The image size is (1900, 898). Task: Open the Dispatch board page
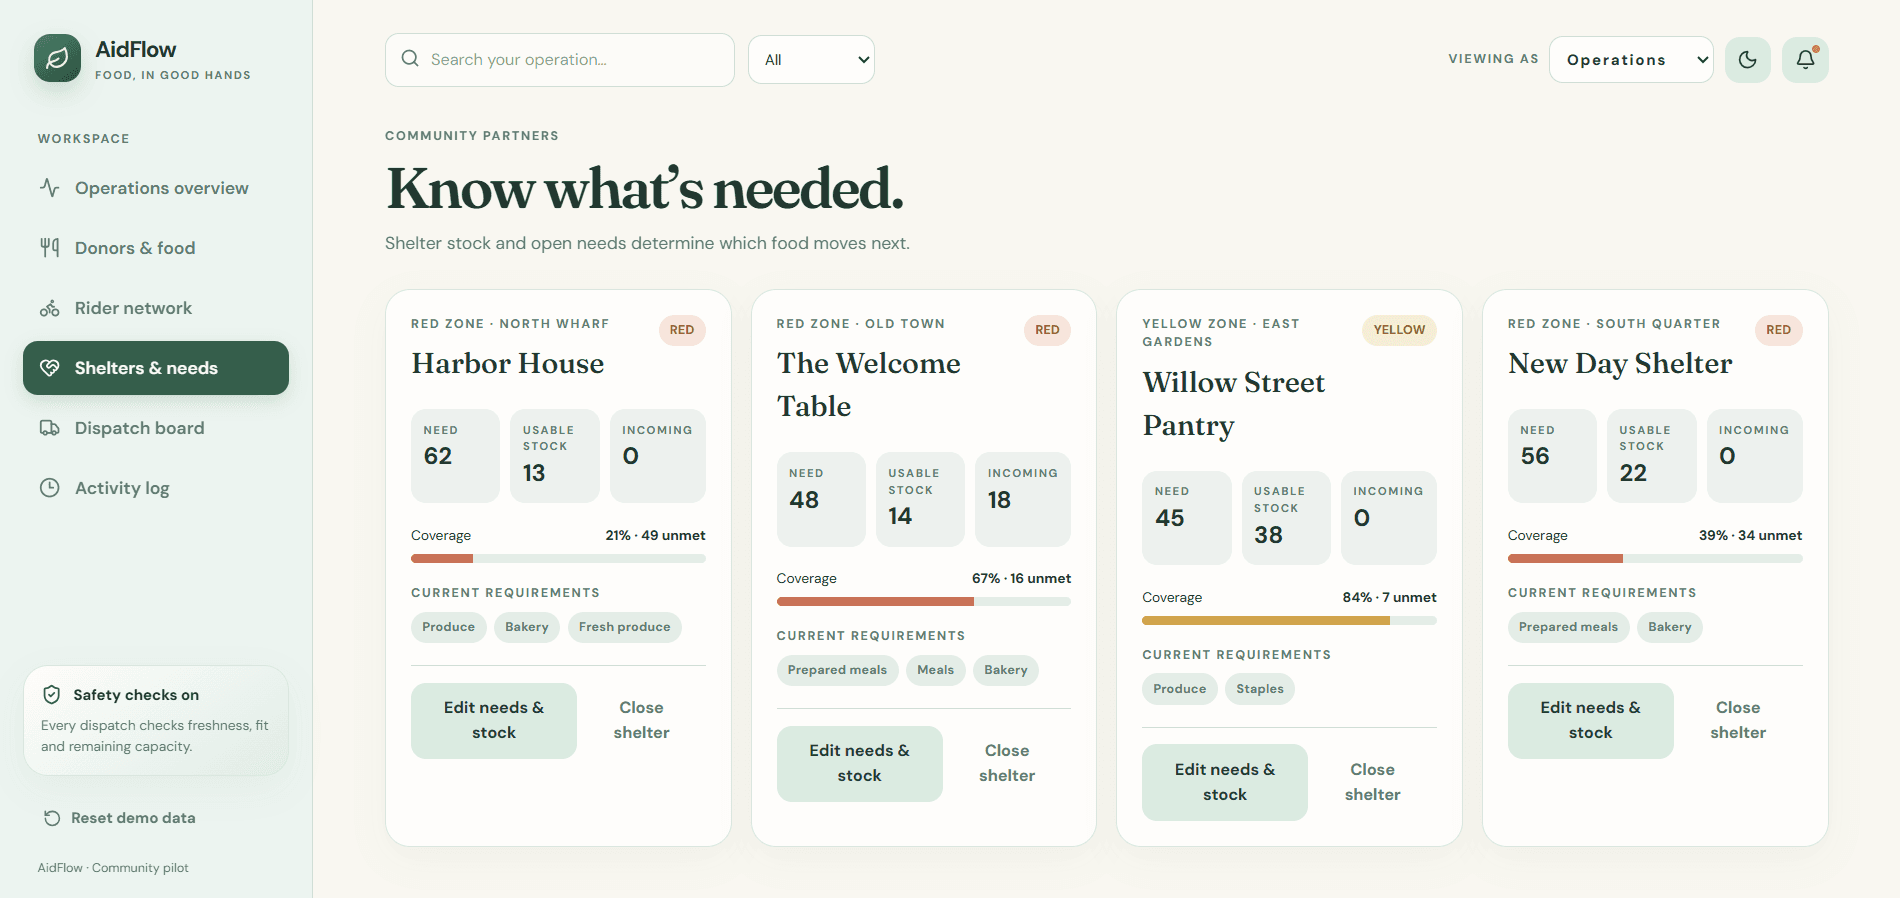(x=156, y=428)
